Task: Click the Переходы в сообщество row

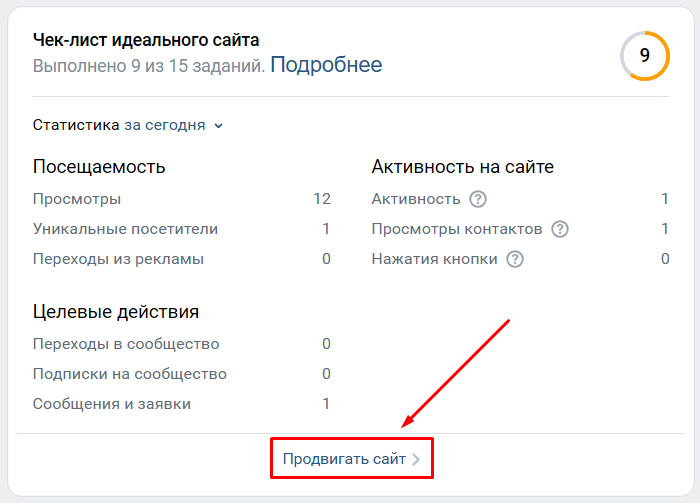Action: [x=182, y=344]
